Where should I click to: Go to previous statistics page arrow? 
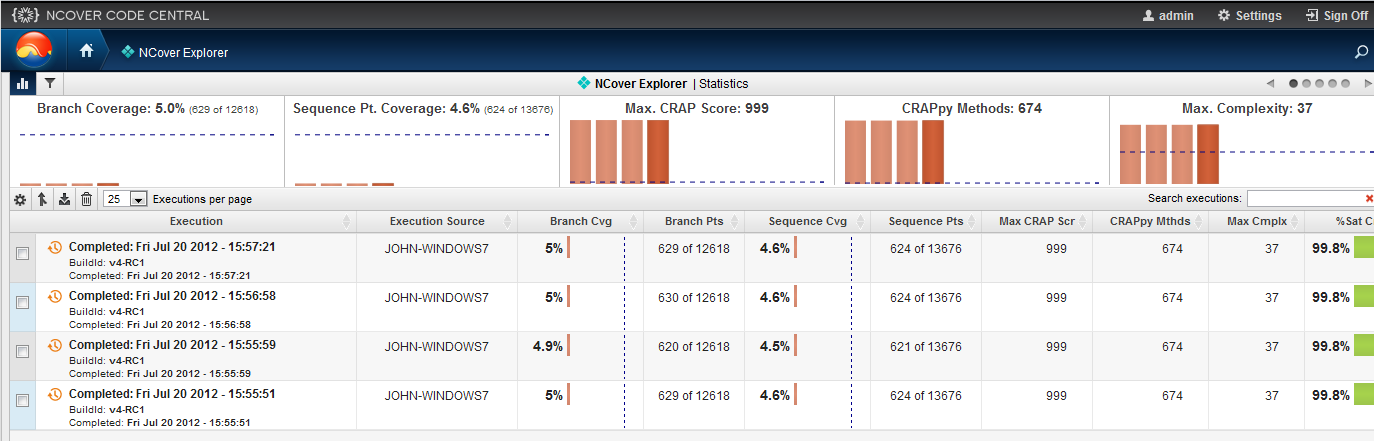[x=1270, y=84]
